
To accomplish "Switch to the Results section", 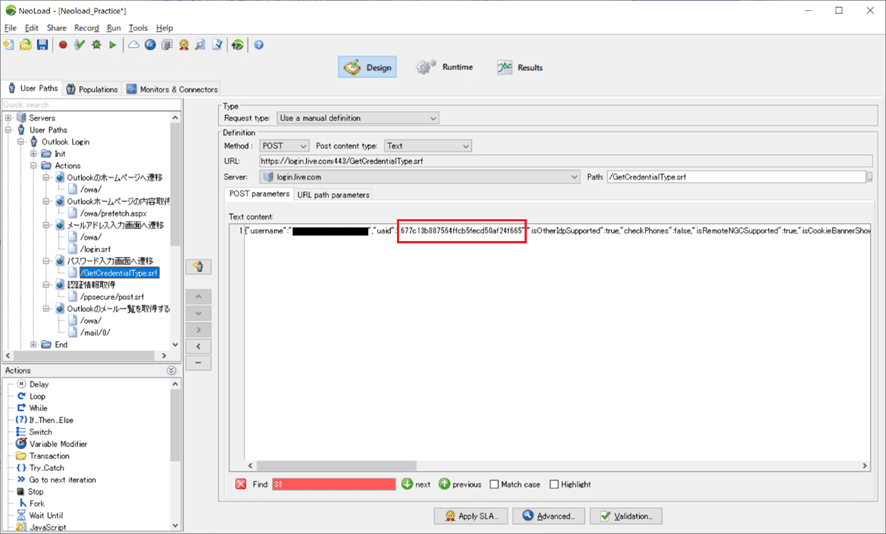I will pyautogui.click(x=519, y=67).
